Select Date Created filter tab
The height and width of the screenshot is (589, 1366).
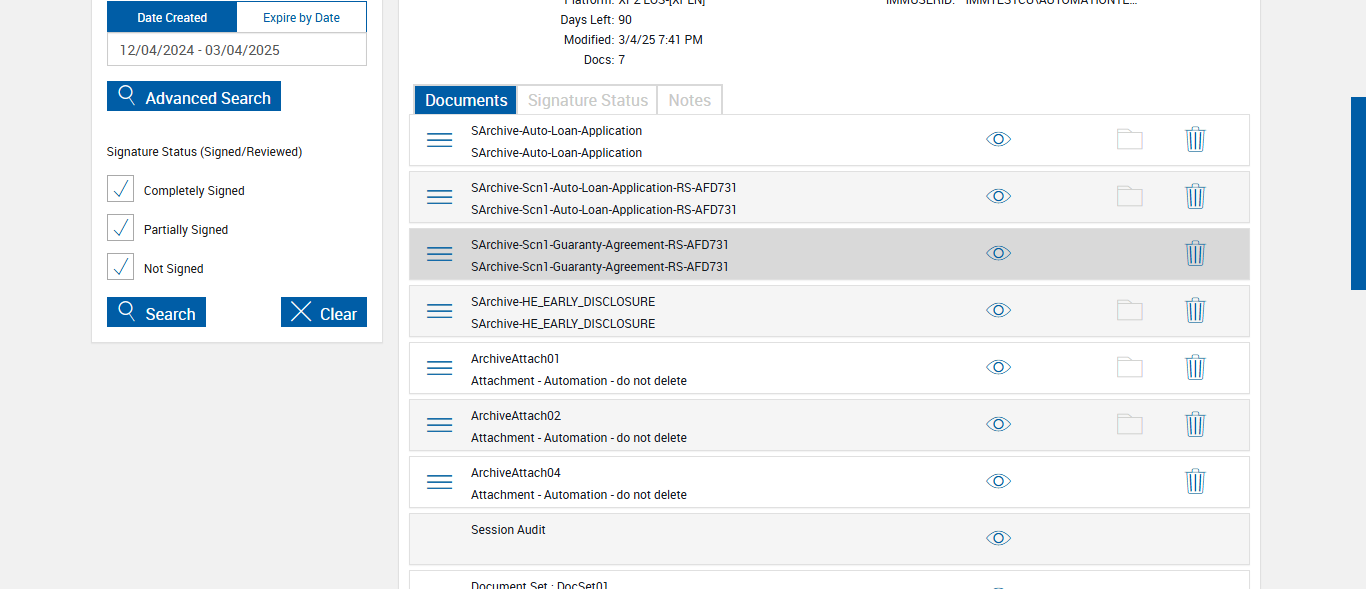tap(172, 17)
